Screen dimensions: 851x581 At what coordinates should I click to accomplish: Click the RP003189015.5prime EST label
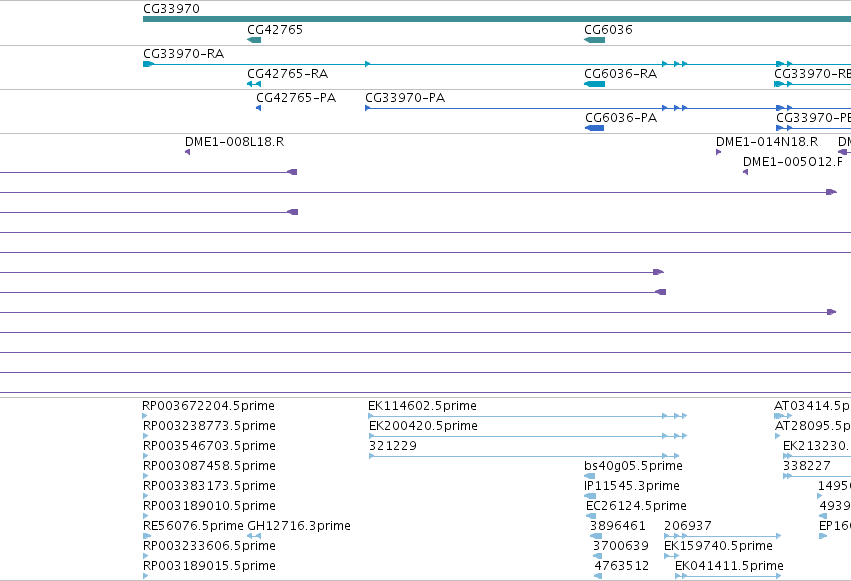[209, 566]
